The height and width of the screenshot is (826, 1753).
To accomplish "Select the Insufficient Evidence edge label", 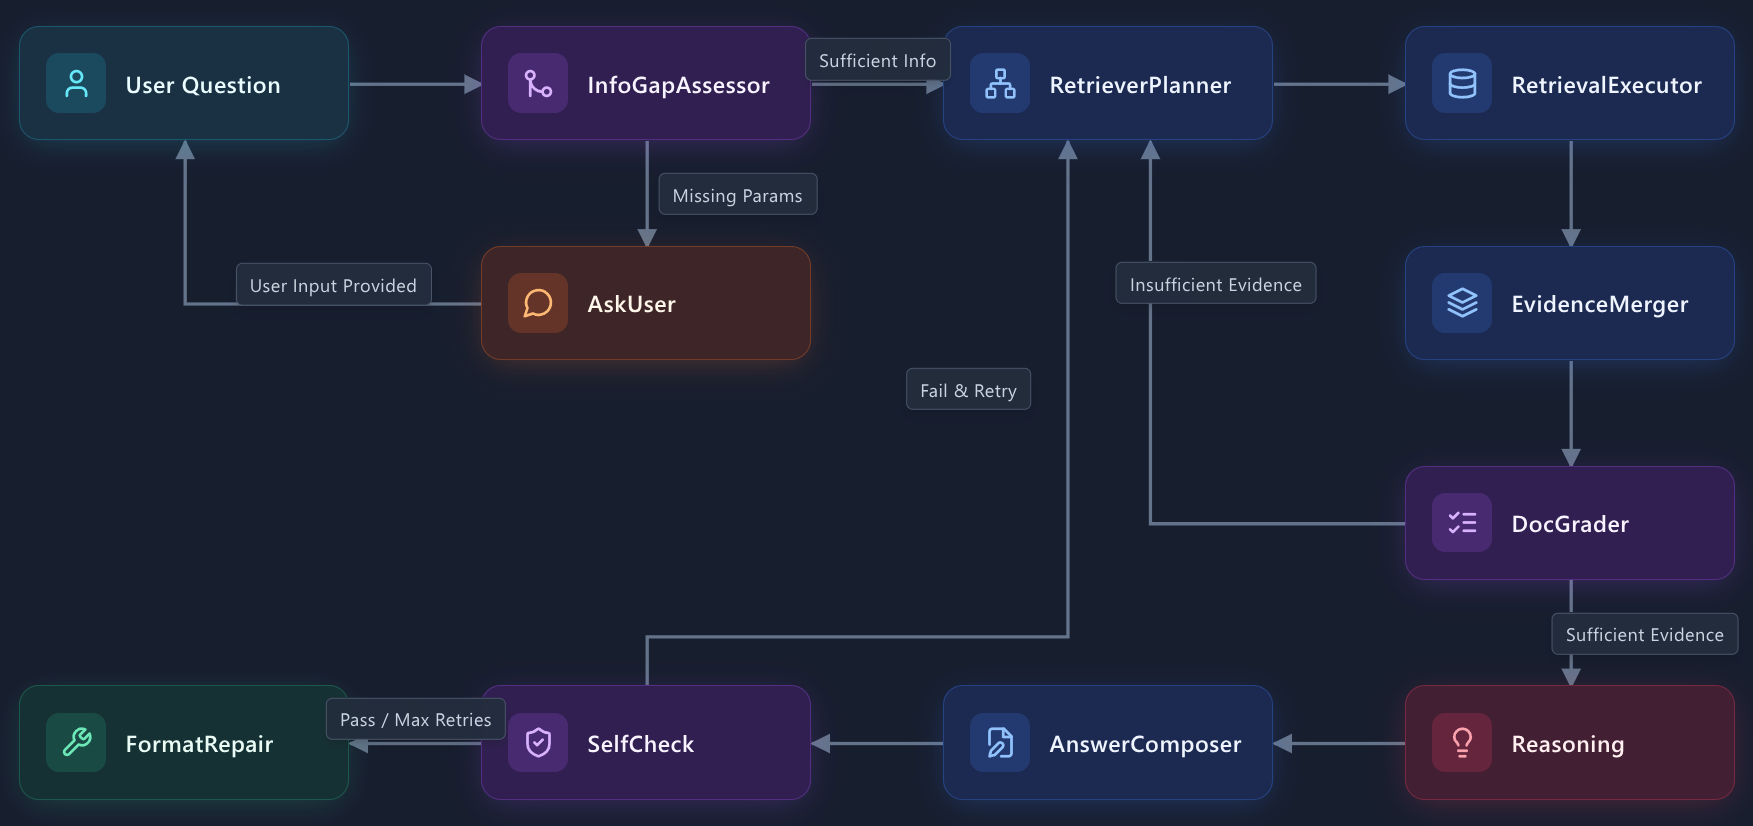I will coord(1215,284).
